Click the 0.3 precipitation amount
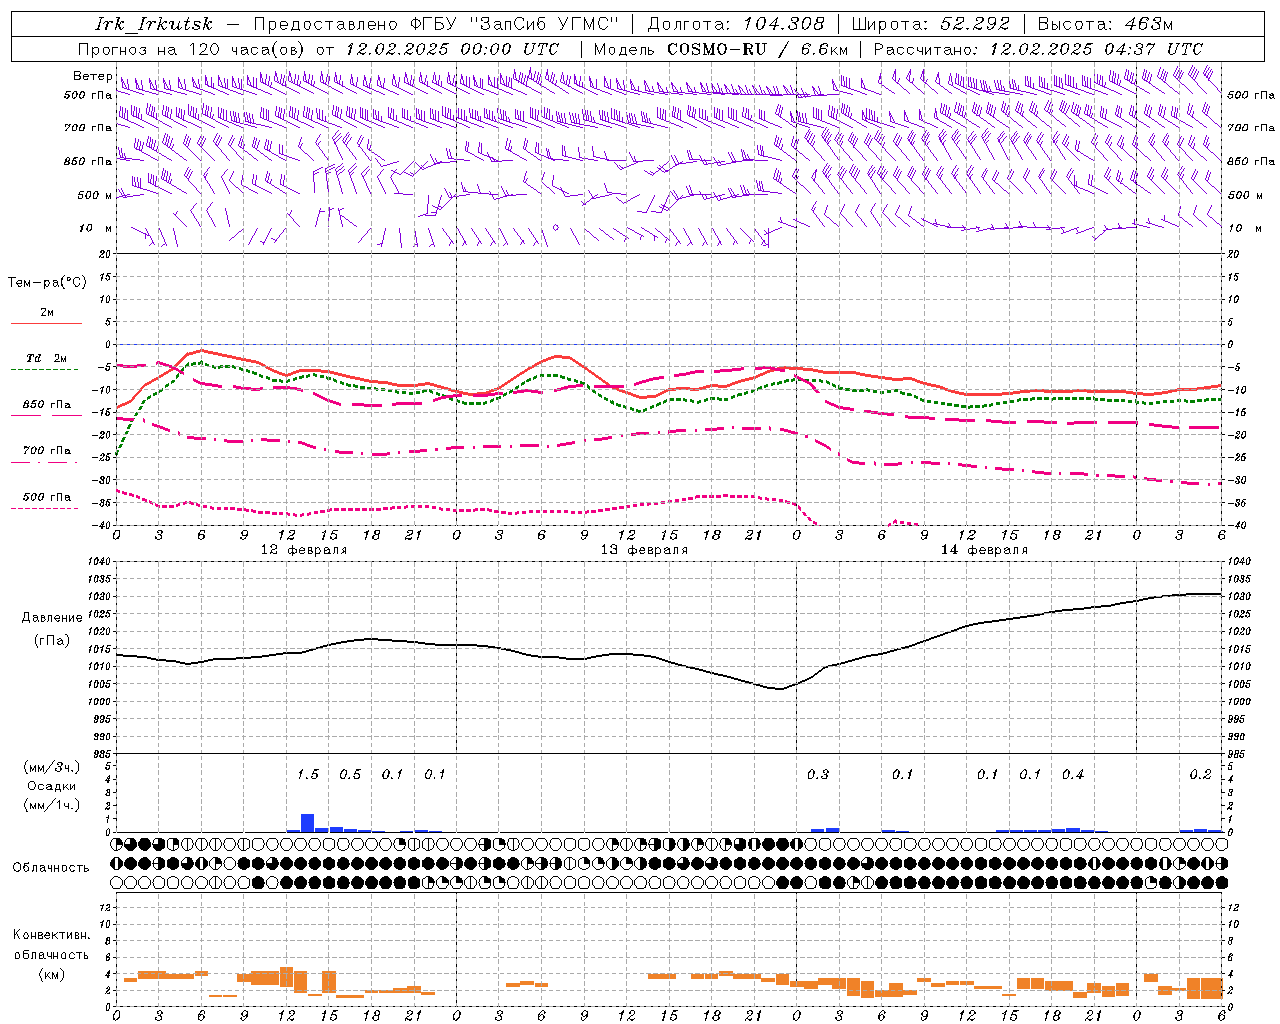The width and height of the screenshot is (1280, 1024). tap(818, 774)
